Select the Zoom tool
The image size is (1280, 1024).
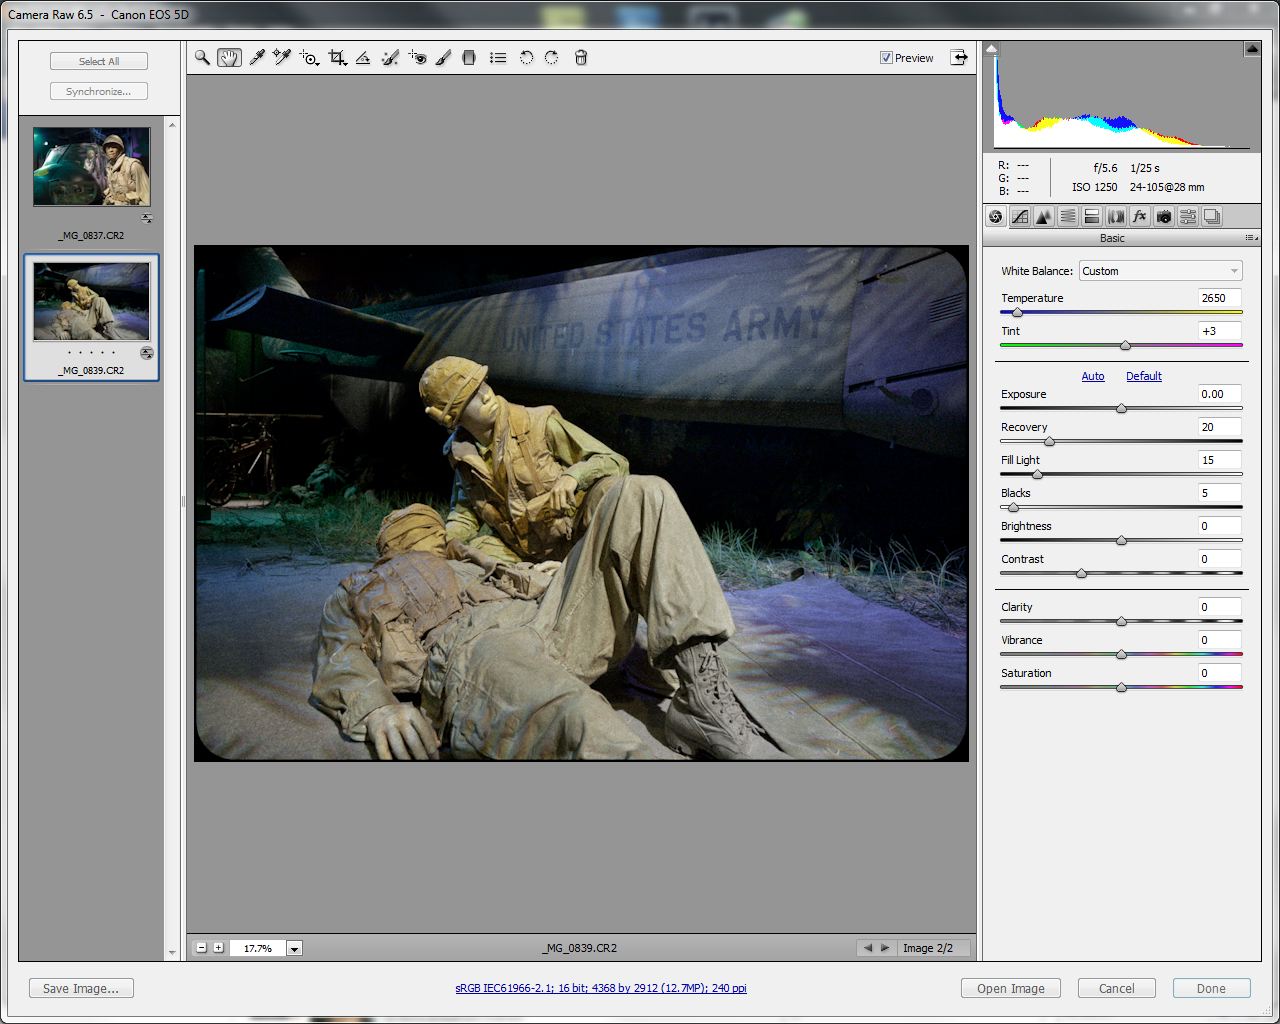202,58
